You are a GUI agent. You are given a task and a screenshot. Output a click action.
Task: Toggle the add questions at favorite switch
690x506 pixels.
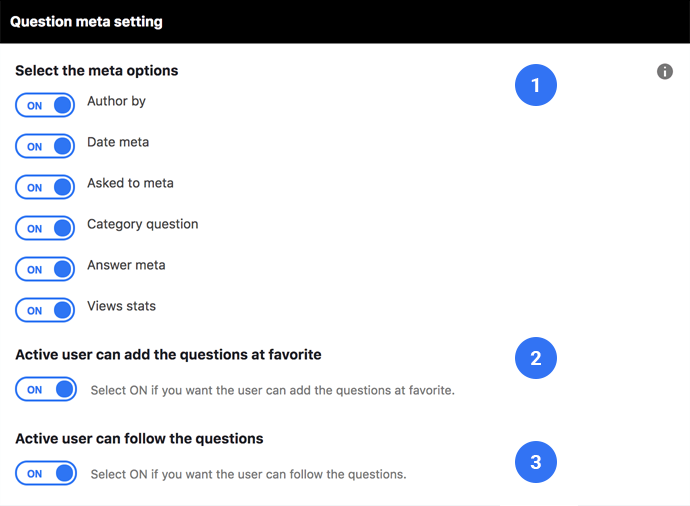(x=46, y=389)
